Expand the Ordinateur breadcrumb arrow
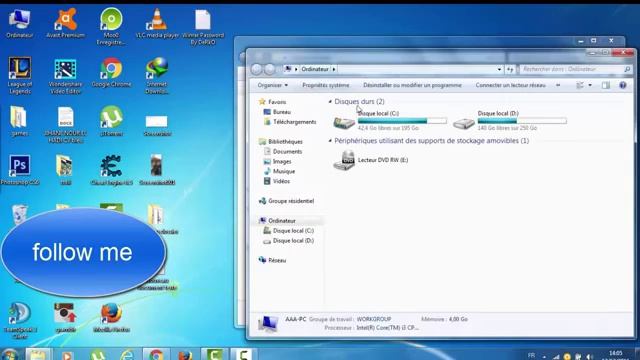Image resolution: width=640 pixels, height=360 pixels. (333, 69)
